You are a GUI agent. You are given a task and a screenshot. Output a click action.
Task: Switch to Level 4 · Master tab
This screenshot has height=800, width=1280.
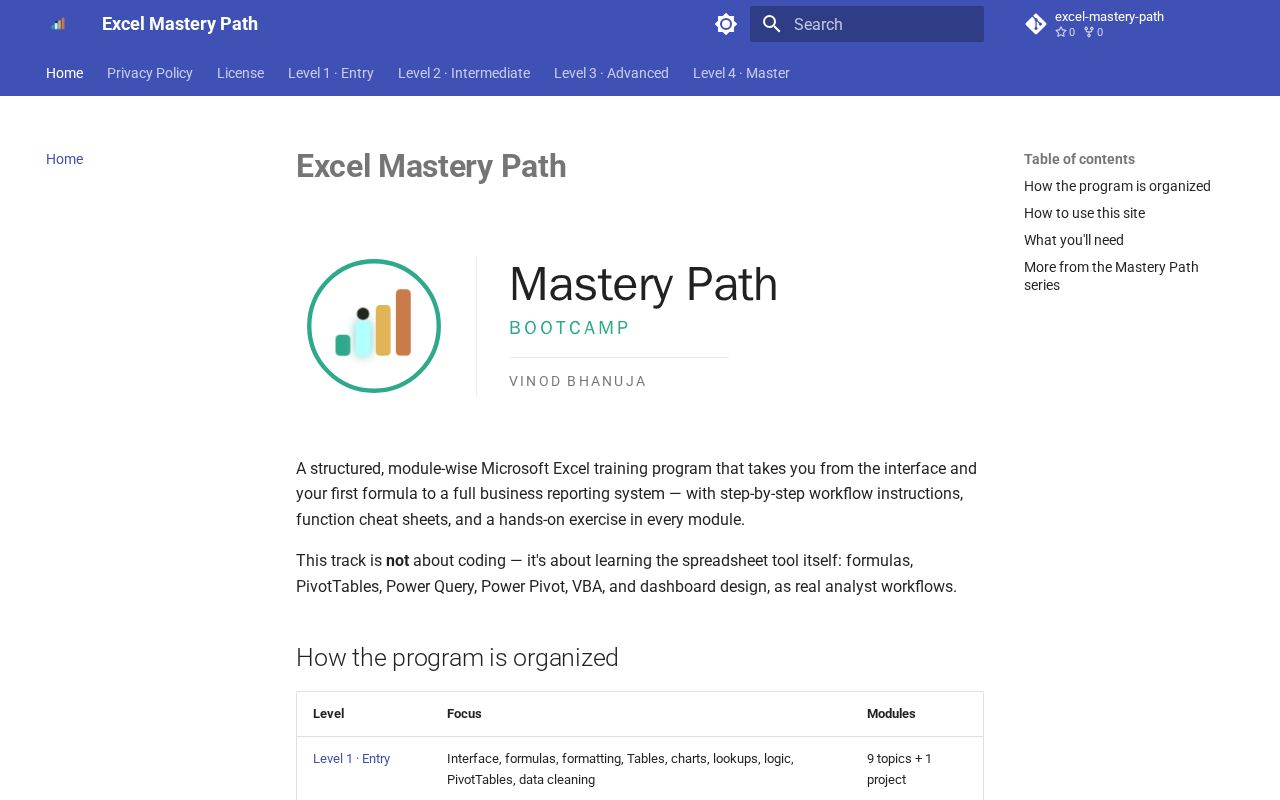[741, 73]
